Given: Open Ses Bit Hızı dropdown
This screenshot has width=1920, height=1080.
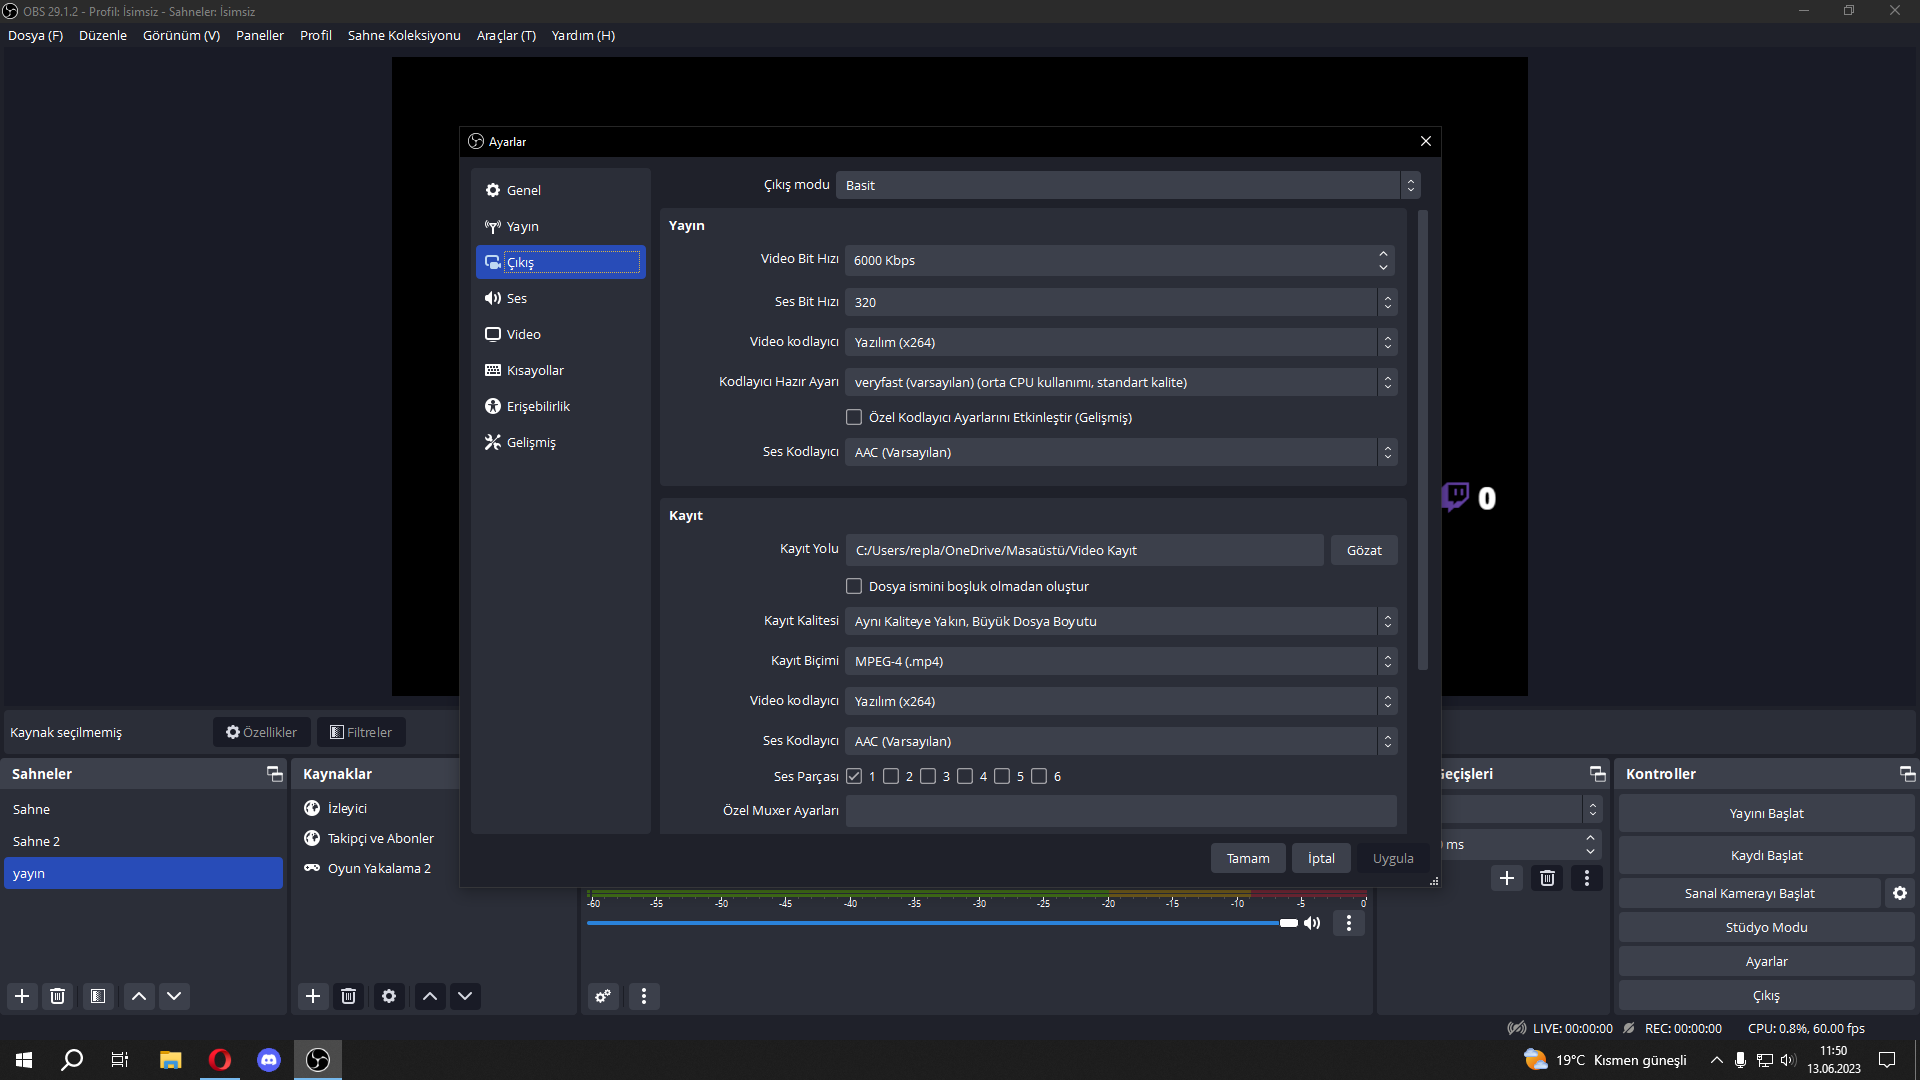Looking at the screenshot, I should point(1121,302).
